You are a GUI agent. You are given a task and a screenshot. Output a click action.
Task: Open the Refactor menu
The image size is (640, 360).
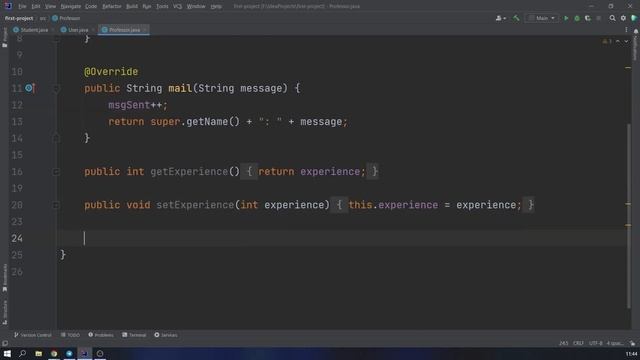coord(112,6)
